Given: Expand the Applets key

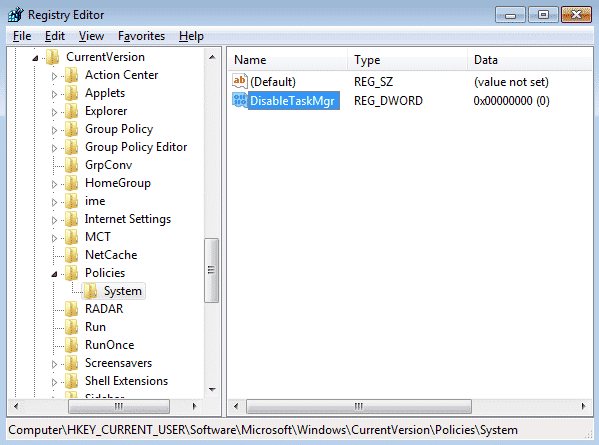Looking at the screenshot, I should pos(54,94).
